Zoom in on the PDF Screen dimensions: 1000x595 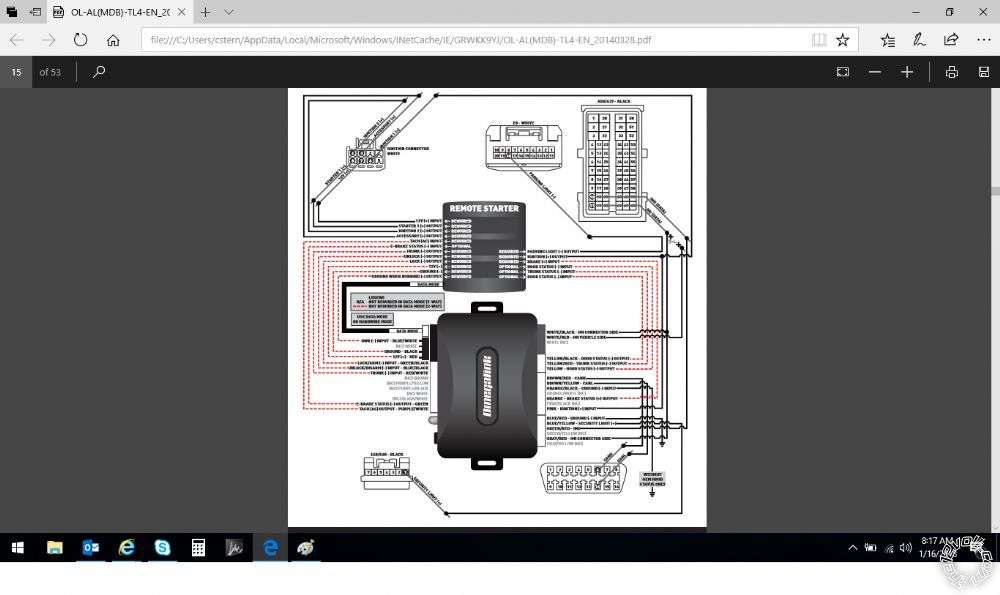pos(907,72)
